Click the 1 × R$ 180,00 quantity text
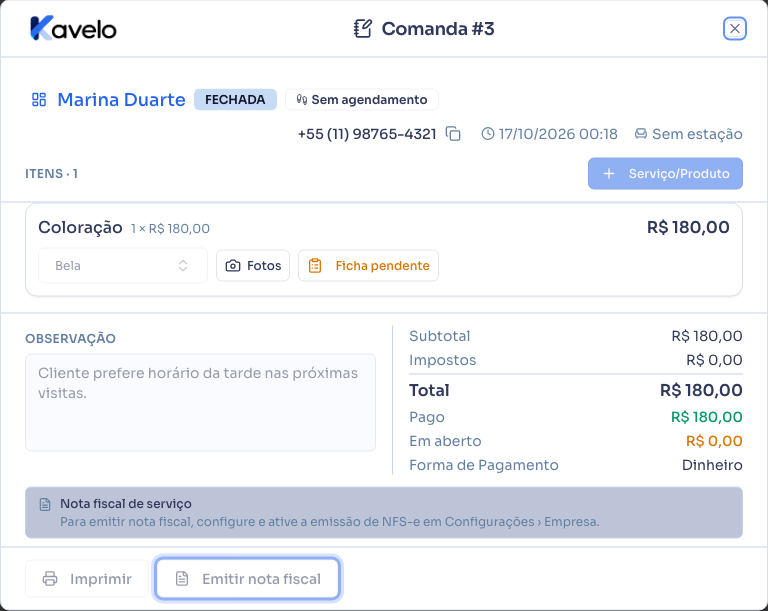The height and width of the screenshot is (611, 768). pyautogui.click(x=170, y=229)
